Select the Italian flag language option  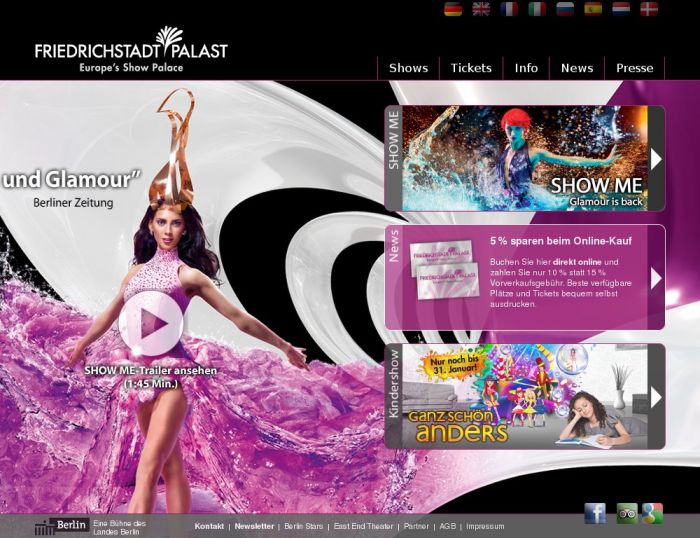(x=537, y=9)
